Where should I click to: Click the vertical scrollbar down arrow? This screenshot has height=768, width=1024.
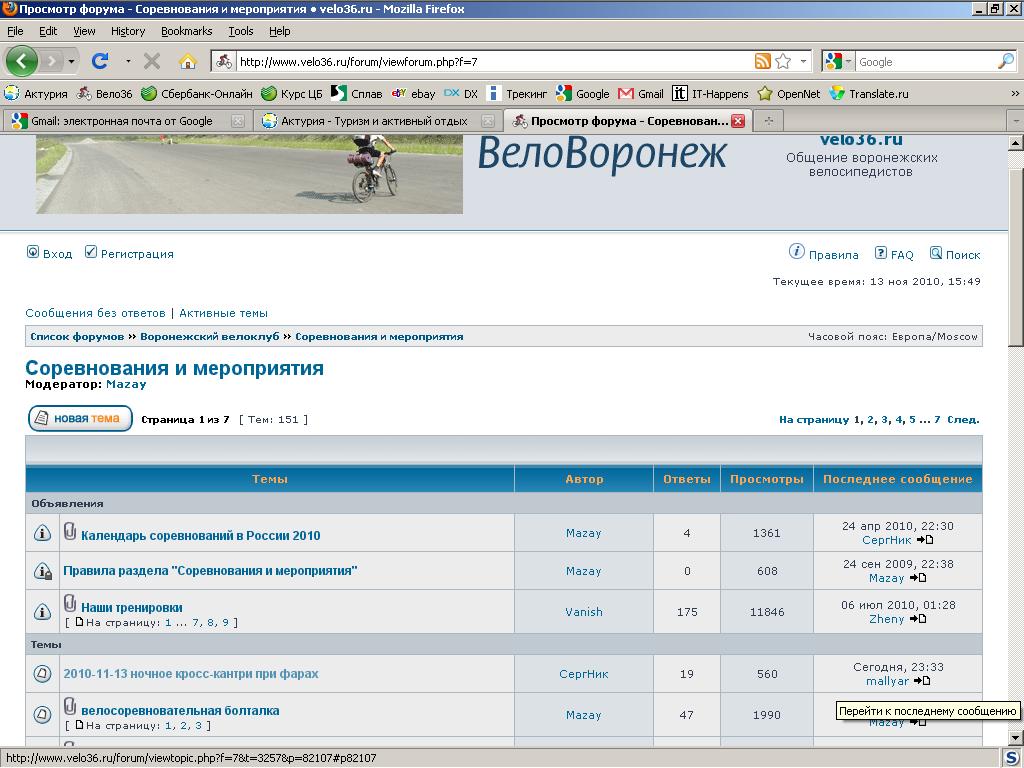(x=1015, y=738)
